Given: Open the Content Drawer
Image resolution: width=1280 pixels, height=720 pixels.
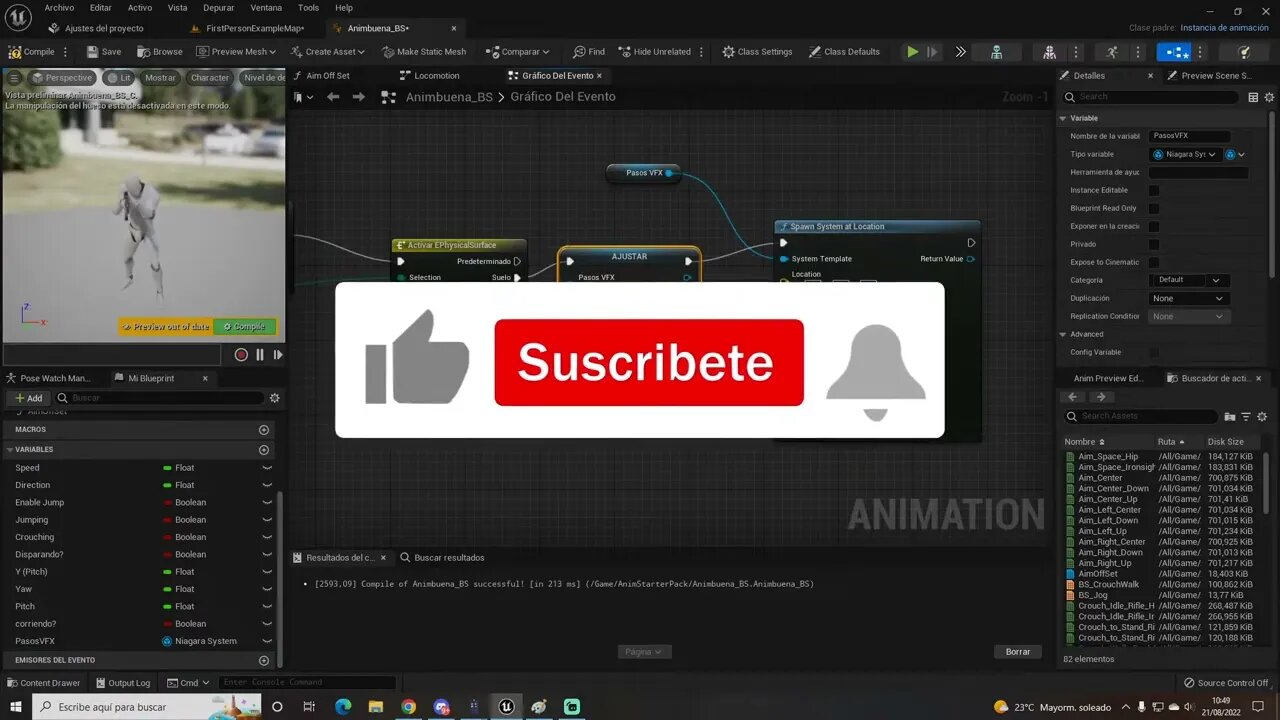Looking at the screenshot, I should click(x=42, y=683).
